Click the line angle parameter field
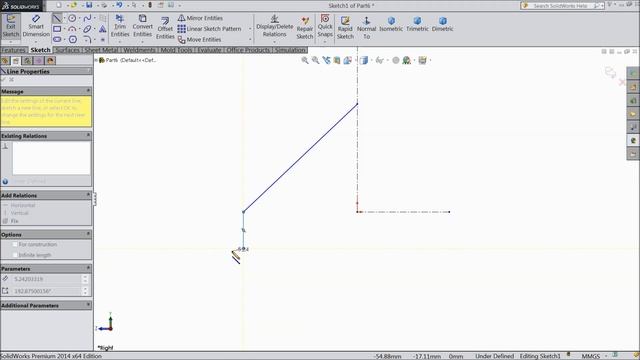This screenshot has height=360, width=640. pyautogui.click(x=47, y=291)
